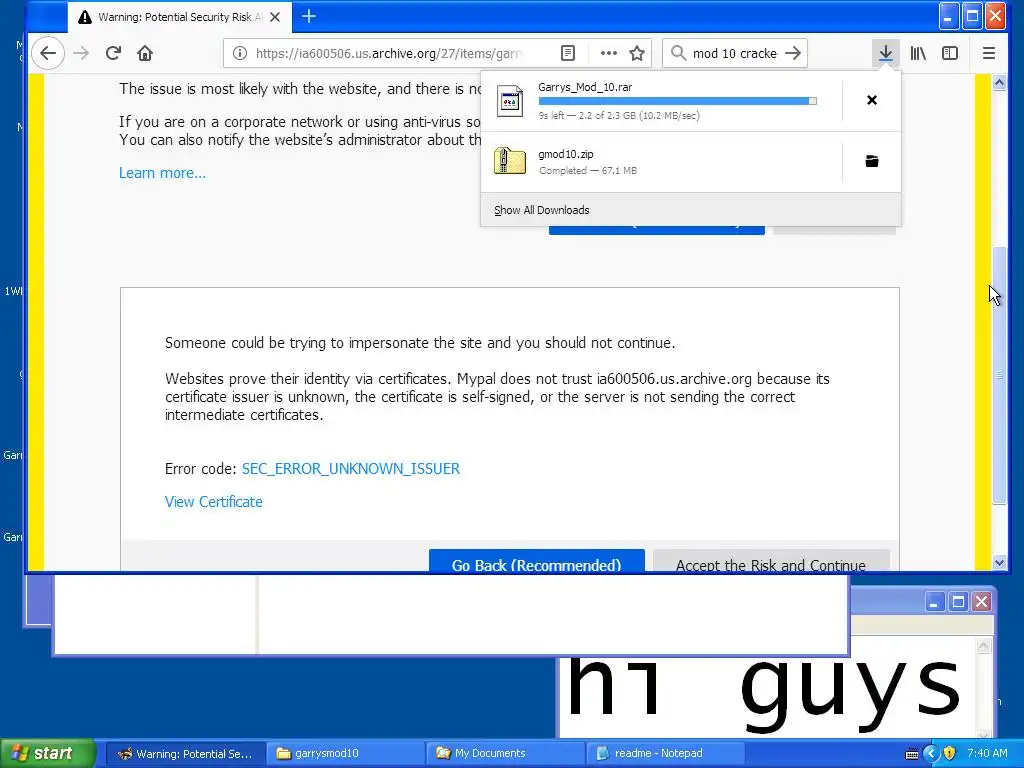Show All Downloads in the panel

coord(541,210)
